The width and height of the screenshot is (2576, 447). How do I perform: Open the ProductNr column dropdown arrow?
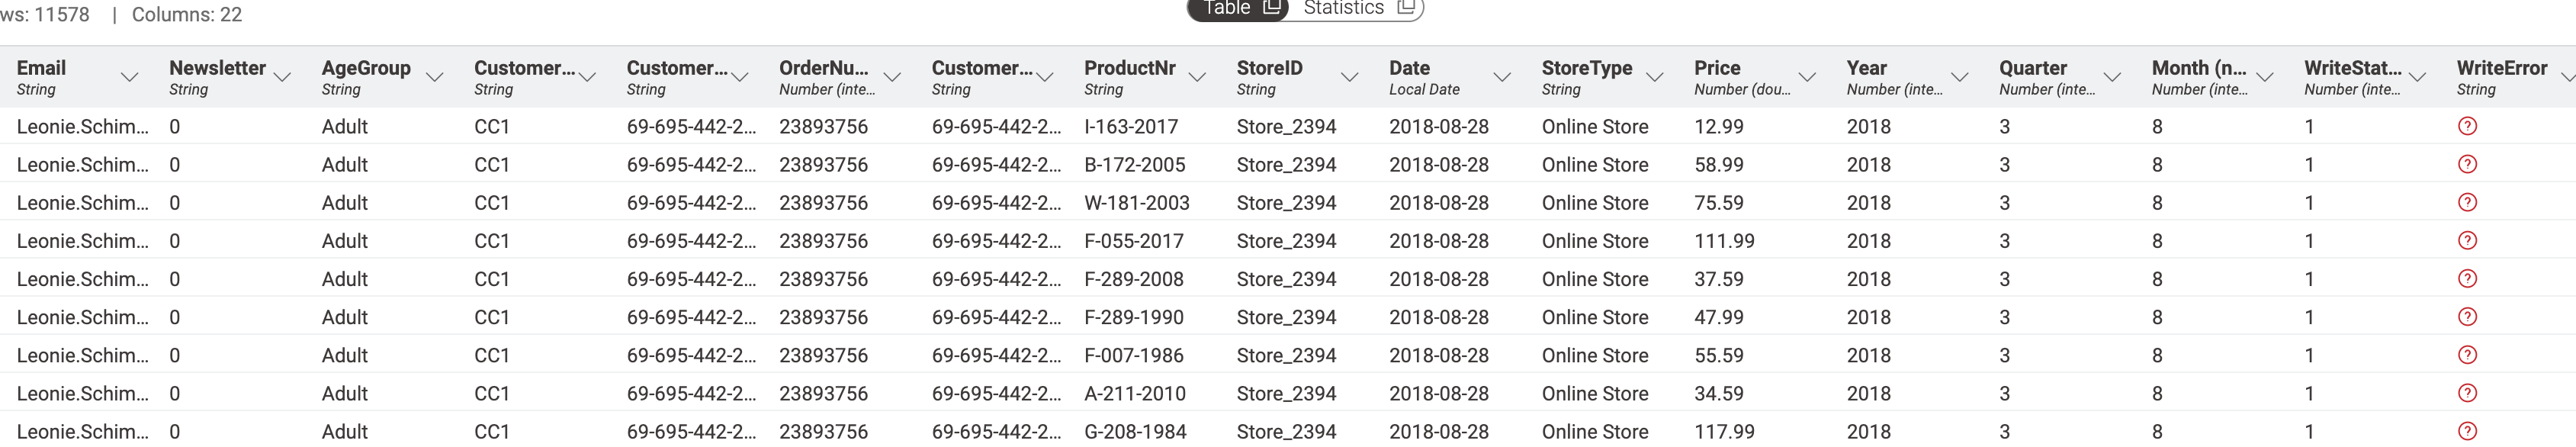pyautogui.click(x=1197, y=77)
